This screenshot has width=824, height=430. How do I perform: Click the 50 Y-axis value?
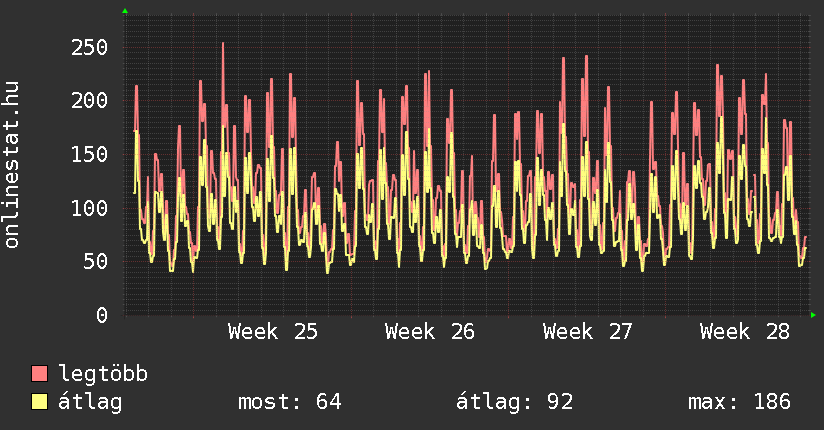pos(96,261)
